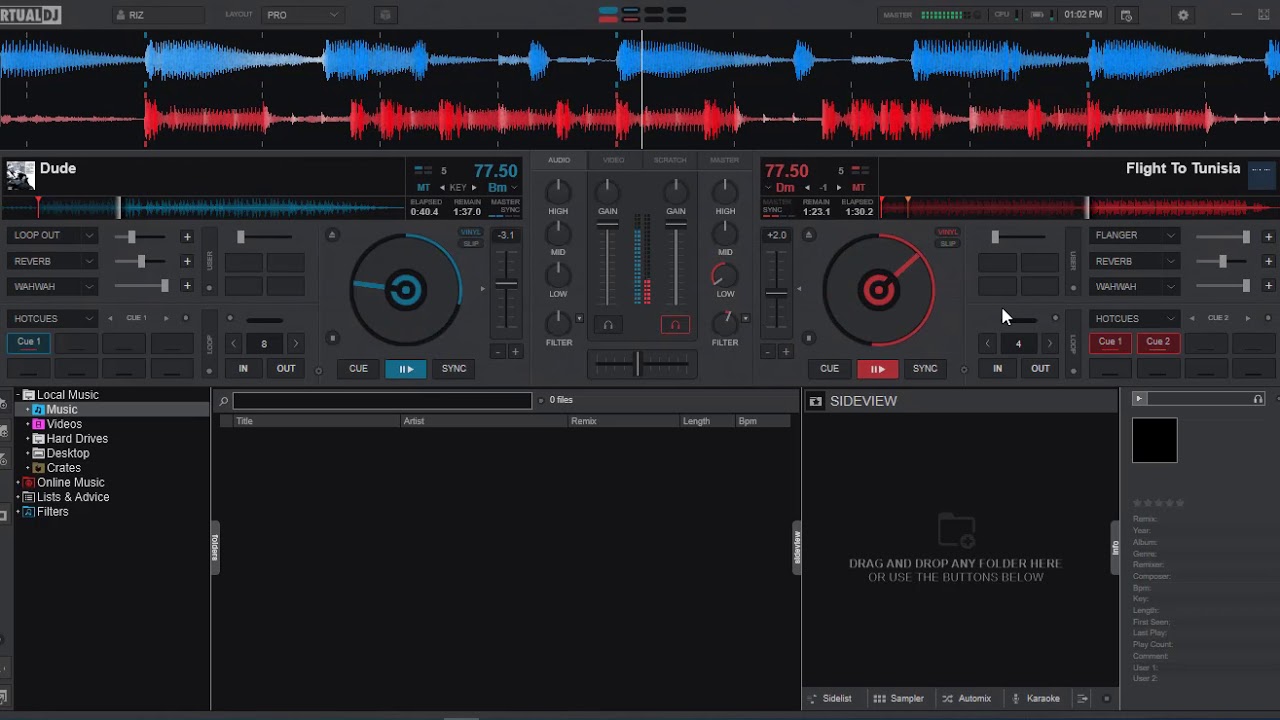The height and width of the screenshot is (720, 1280).
Task: Toggle VINYL mode on left deck
Action: pyautogui.click(x=470, y=232)
